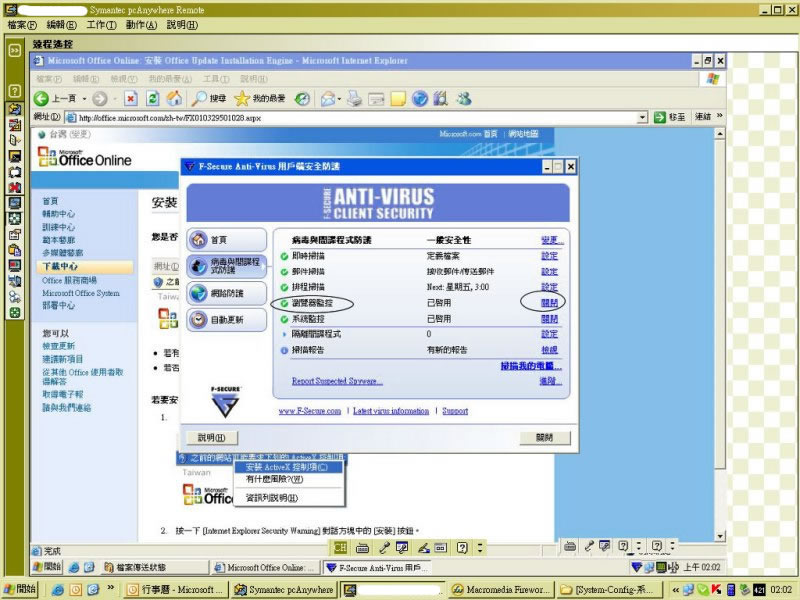Open the address bar URL dropdown
The width and height of the screenshot is (800, 600).
(642, 117)
